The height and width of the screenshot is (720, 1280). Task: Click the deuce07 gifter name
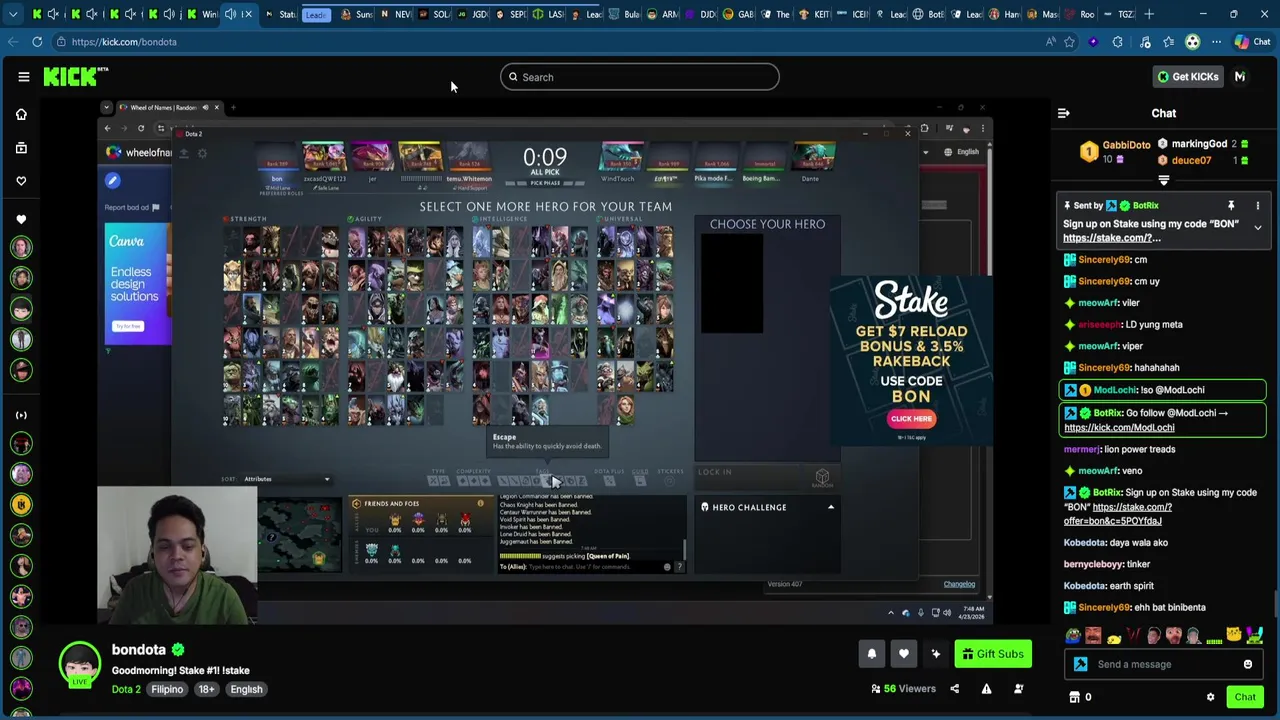click(x=1191, y=160)
